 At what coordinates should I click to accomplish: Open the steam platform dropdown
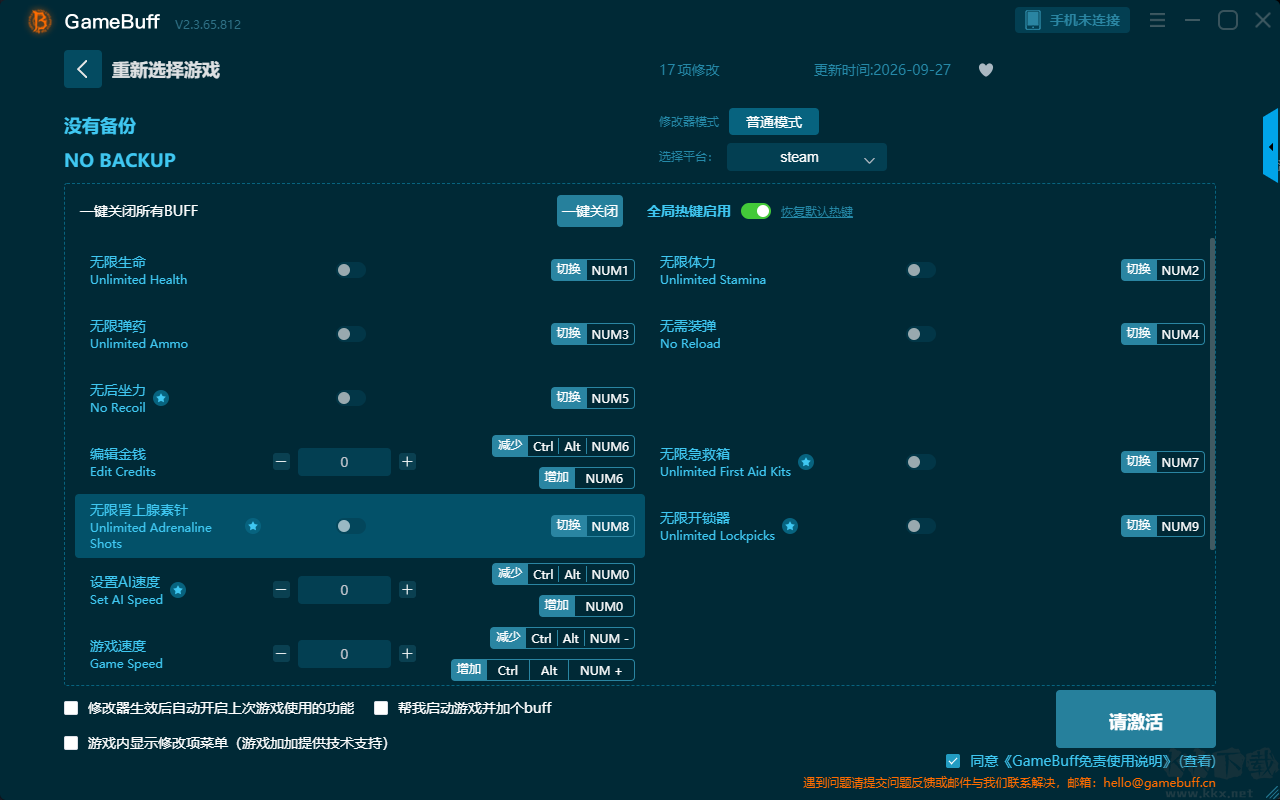click(807, 157)
